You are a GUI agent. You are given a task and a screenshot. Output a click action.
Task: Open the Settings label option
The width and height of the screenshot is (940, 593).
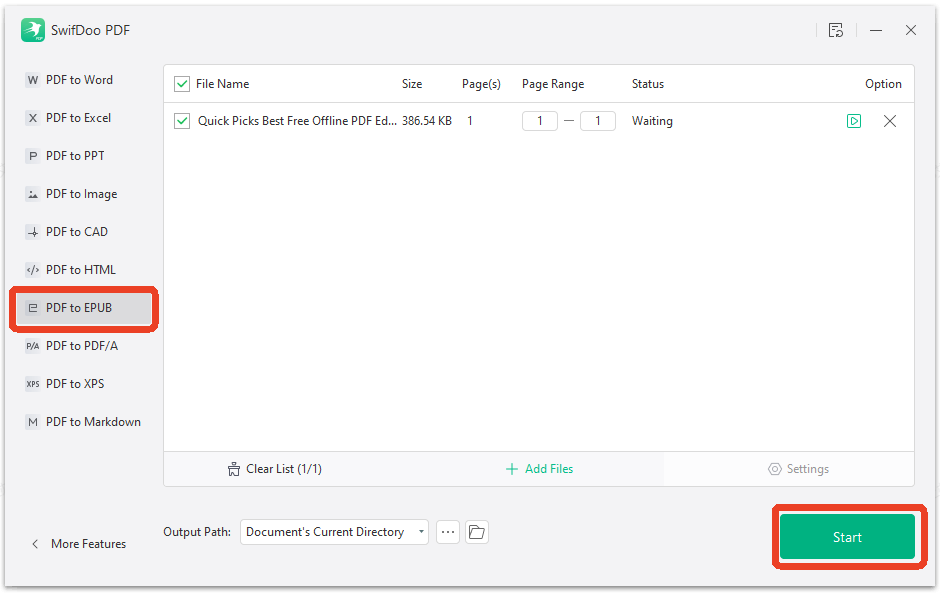pyautogui.click(x=808, y=469)
